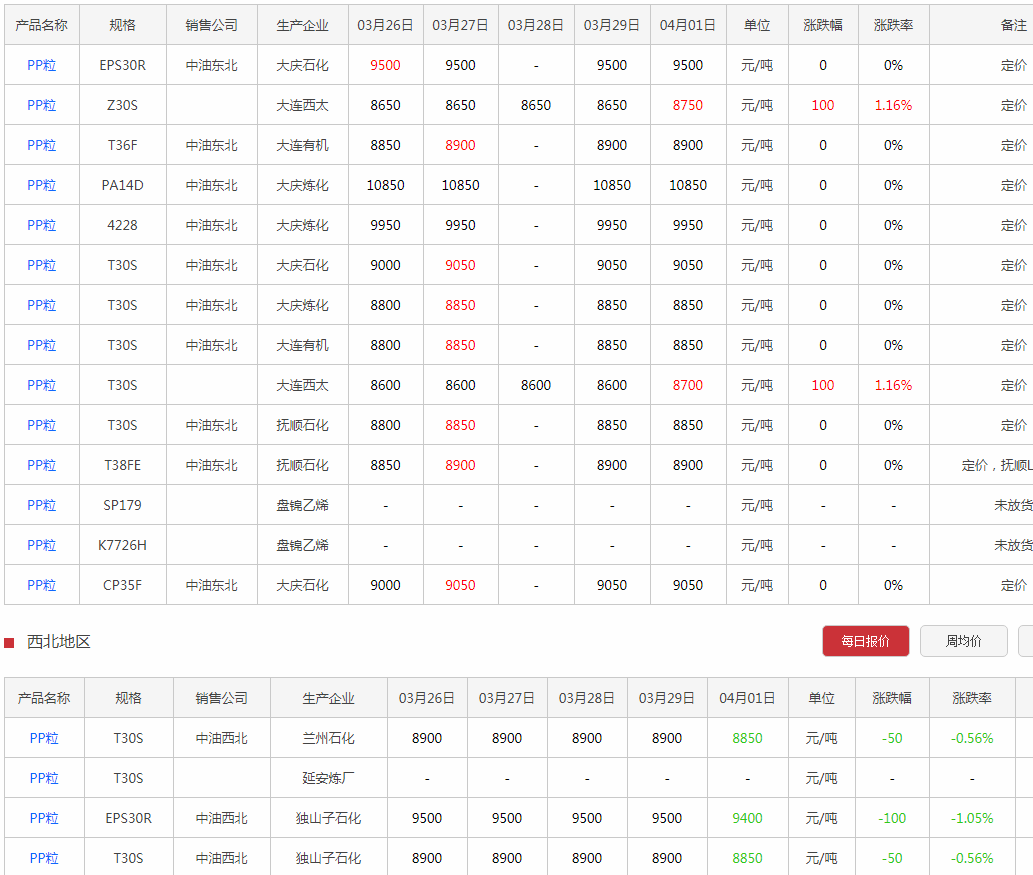Image resolution: width=1033 pixels, height=875 pixels.
Task: Select the red 8750 price in Z30S row
Action: pyautogui.click(x=688, y=105)
